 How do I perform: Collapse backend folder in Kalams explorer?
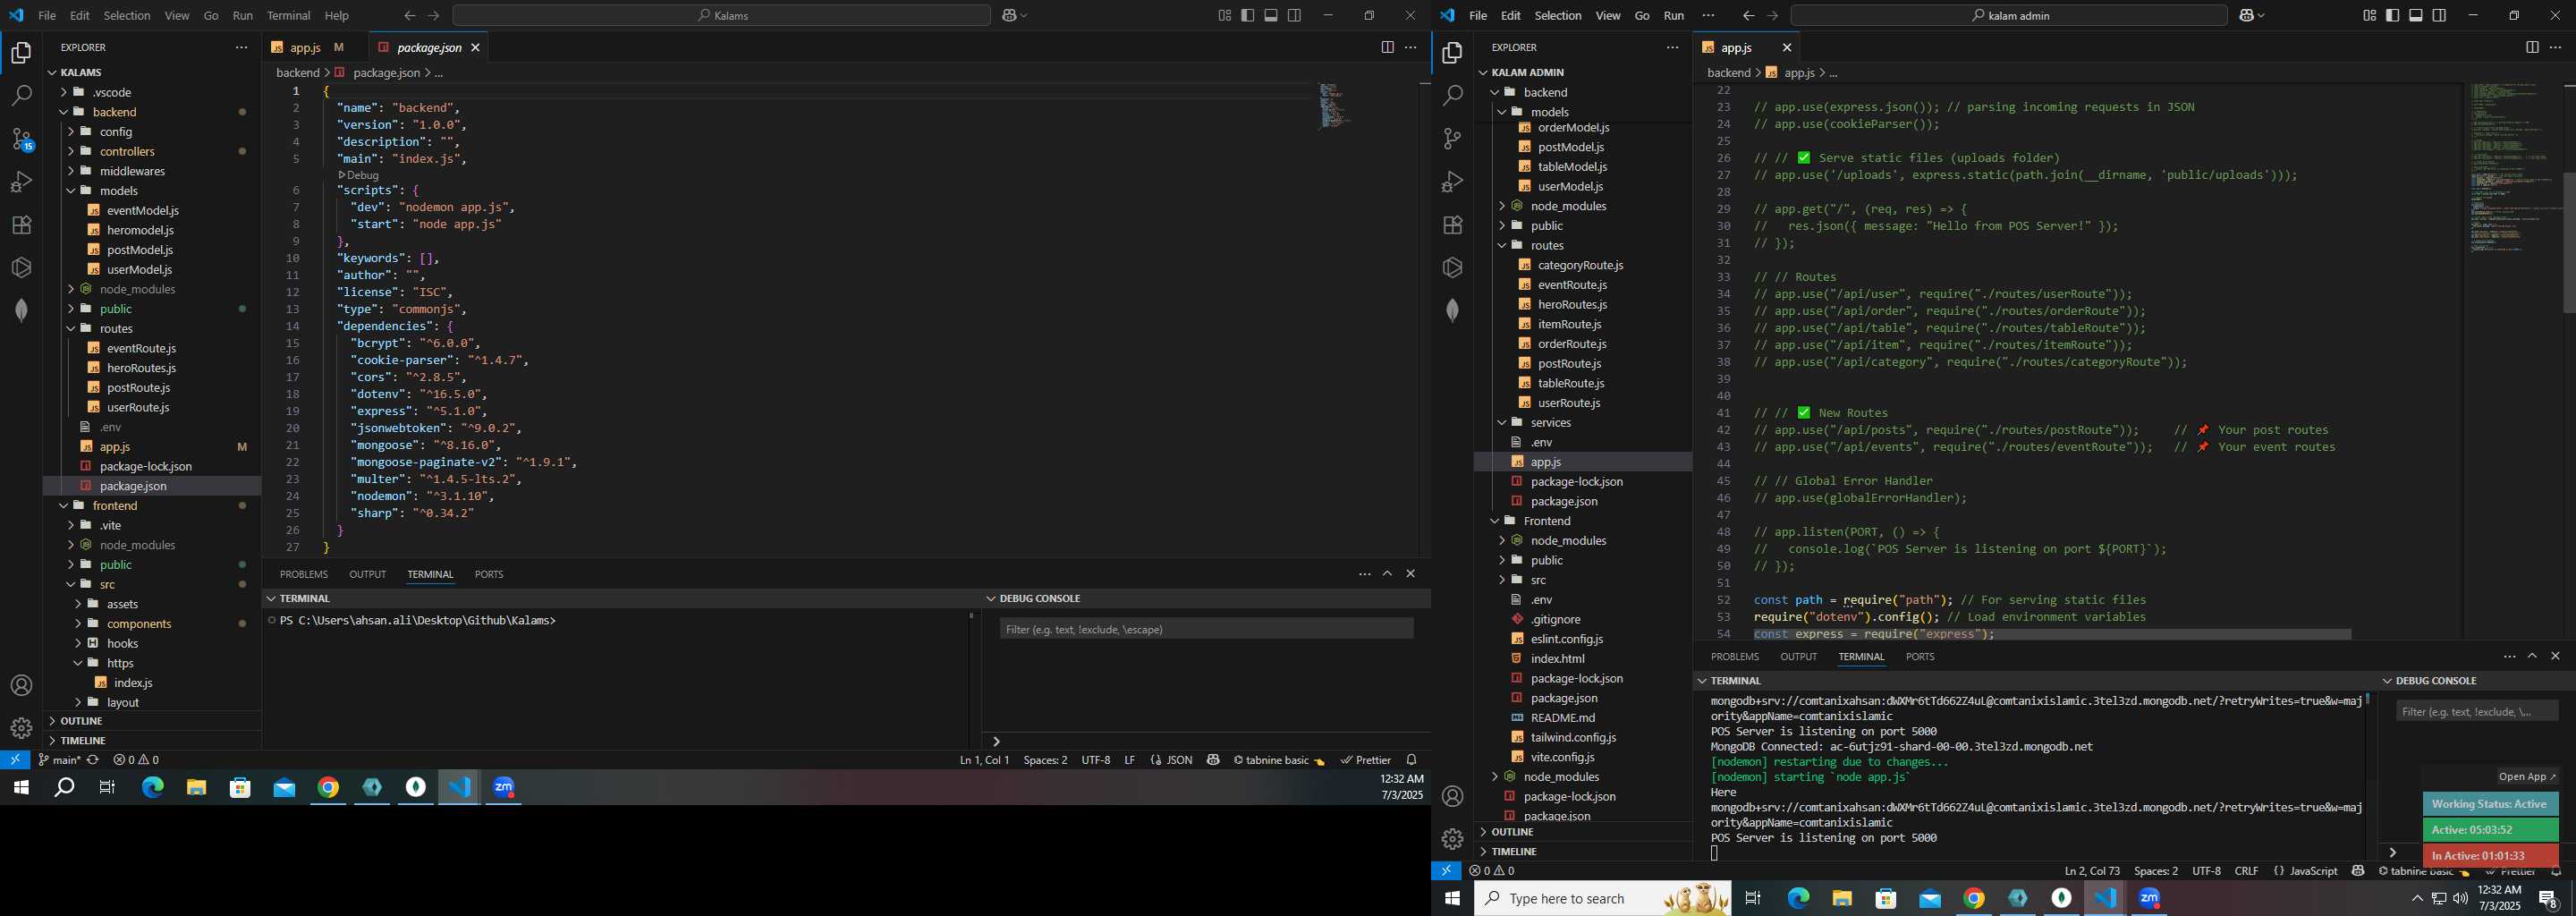[152, 112]
